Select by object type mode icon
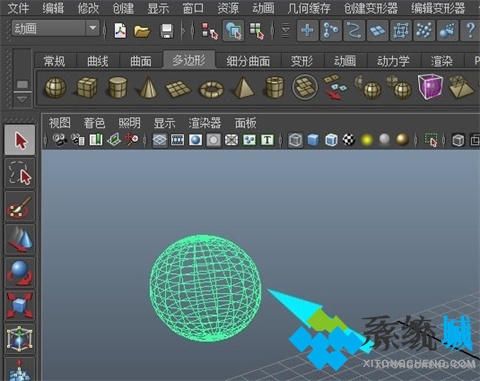The height and width of the screenshot is (381, 480). pyautogui.click(x=233, y=31)
